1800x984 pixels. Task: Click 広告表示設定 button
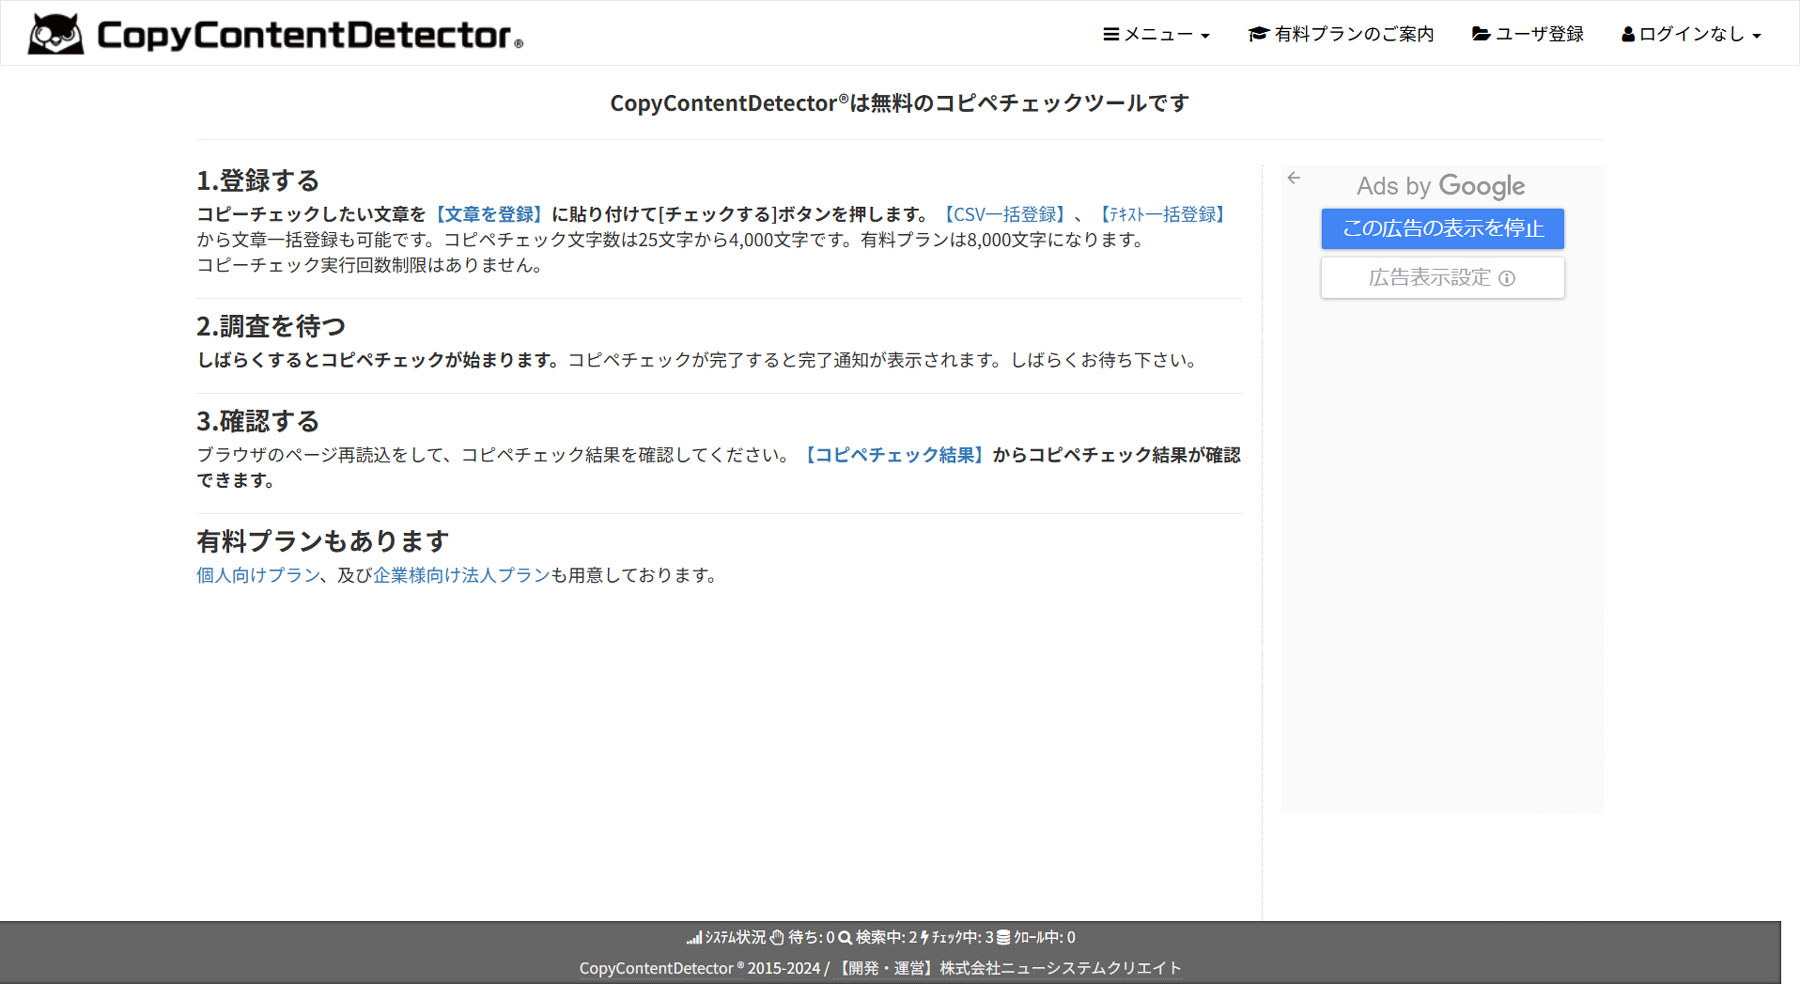click(x=1442, y=278)
